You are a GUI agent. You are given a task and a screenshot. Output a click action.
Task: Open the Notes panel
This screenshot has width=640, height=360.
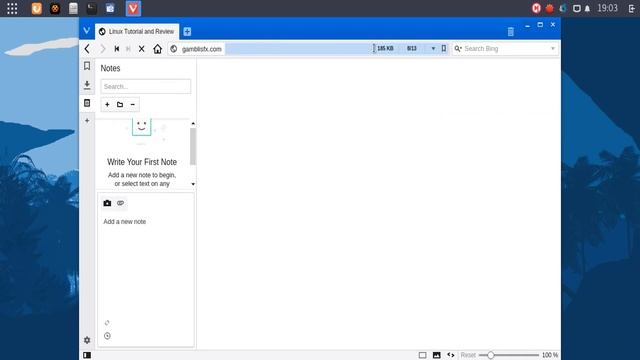pyautogui.click(x=87, y=103)
